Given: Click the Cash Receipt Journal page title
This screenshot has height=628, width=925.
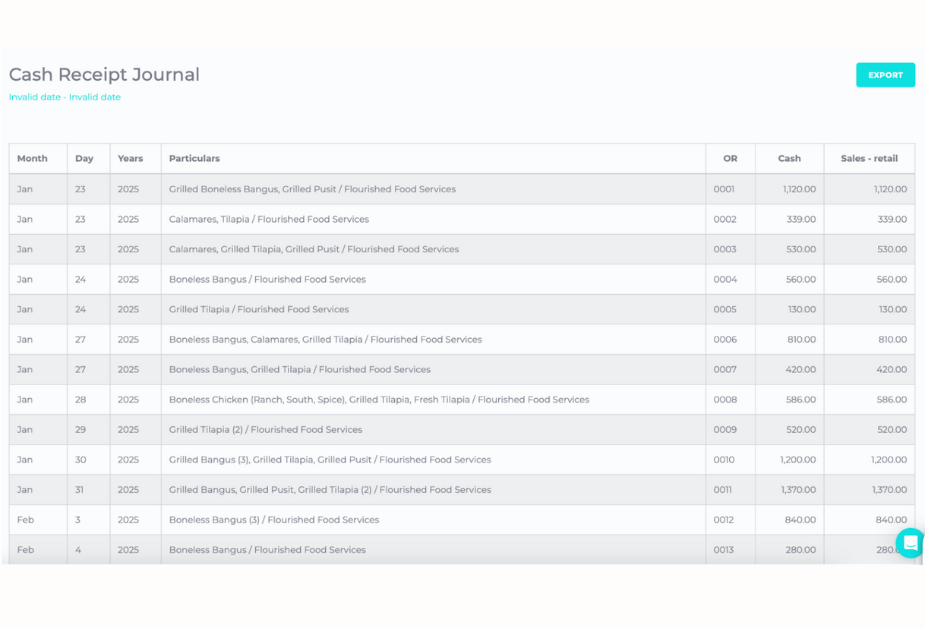Looking at the screenshot, I should click(x=104, y=75).
